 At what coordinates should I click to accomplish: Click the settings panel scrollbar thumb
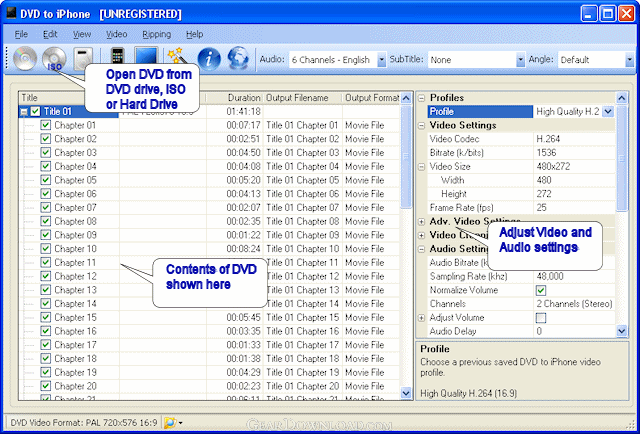(622, 158)
